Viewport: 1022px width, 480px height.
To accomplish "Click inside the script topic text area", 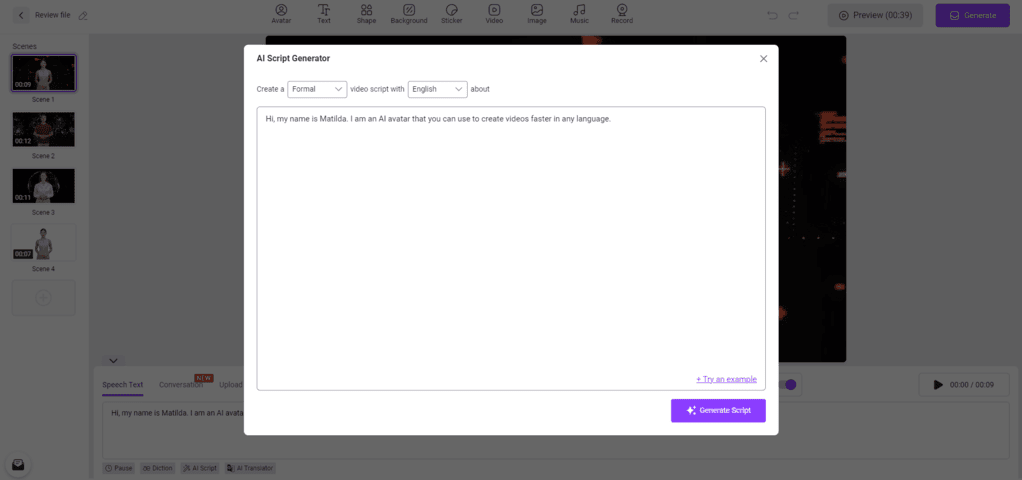I will 511,248.
